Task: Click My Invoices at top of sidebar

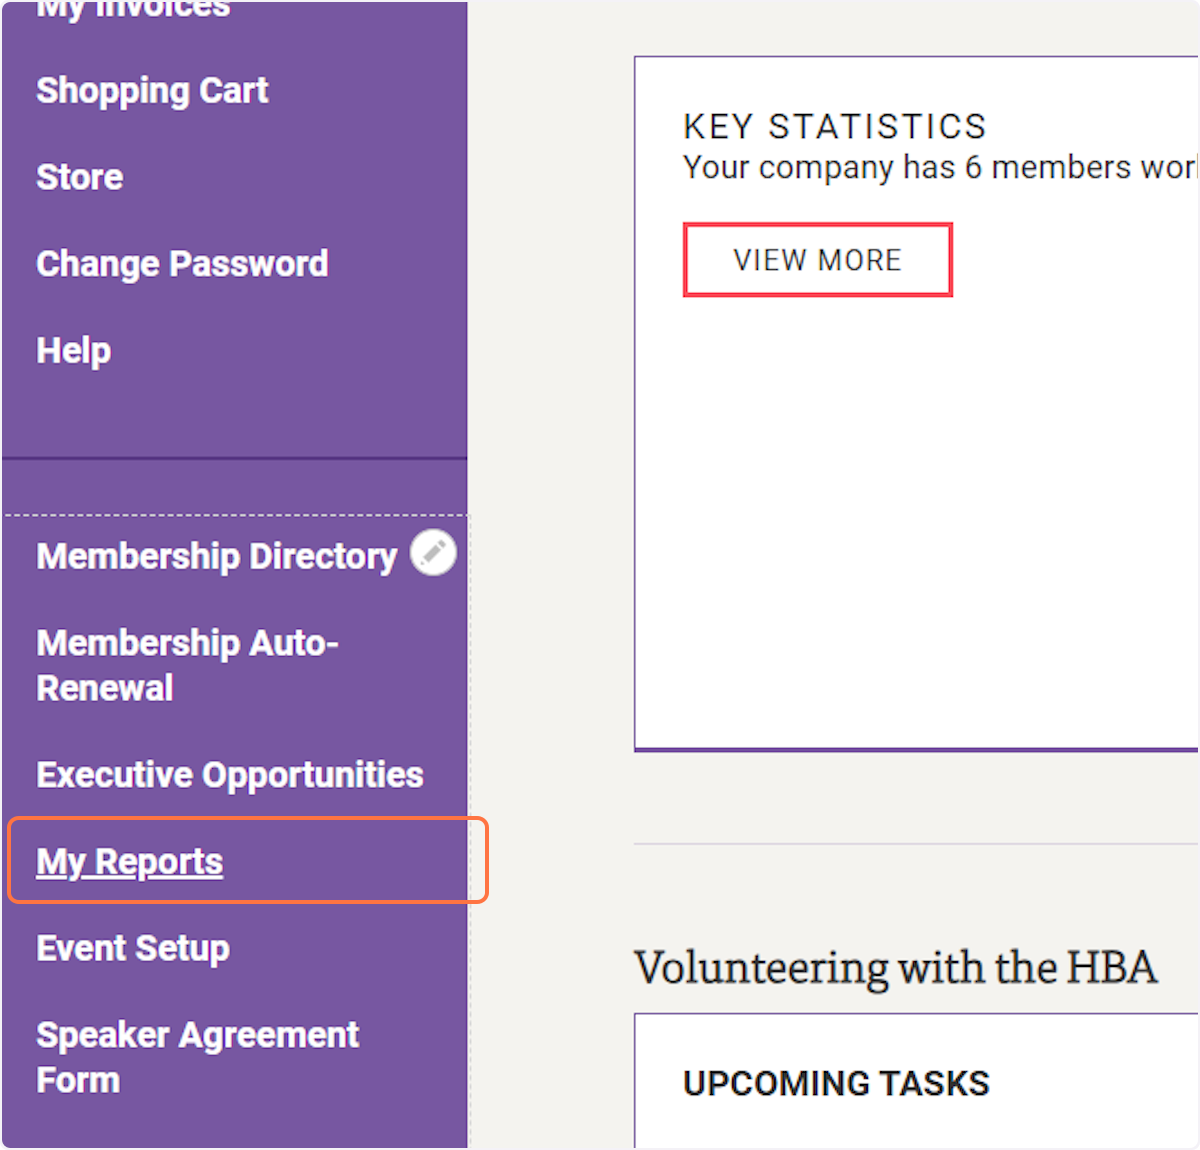Action: [133, 10]
